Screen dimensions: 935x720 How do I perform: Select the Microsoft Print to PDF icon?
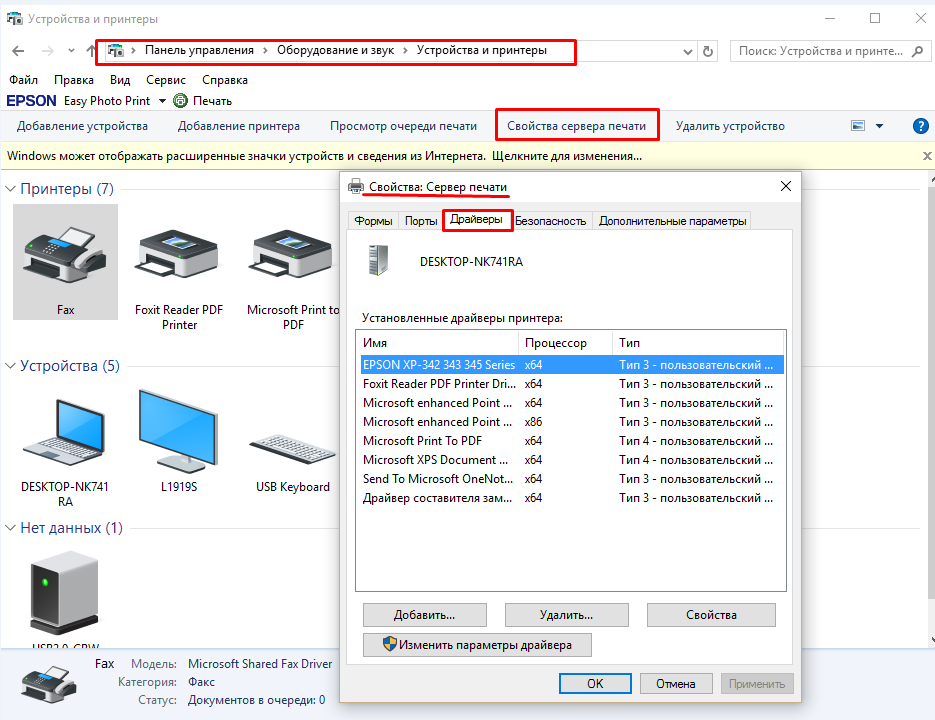click(x=292, y=254)
